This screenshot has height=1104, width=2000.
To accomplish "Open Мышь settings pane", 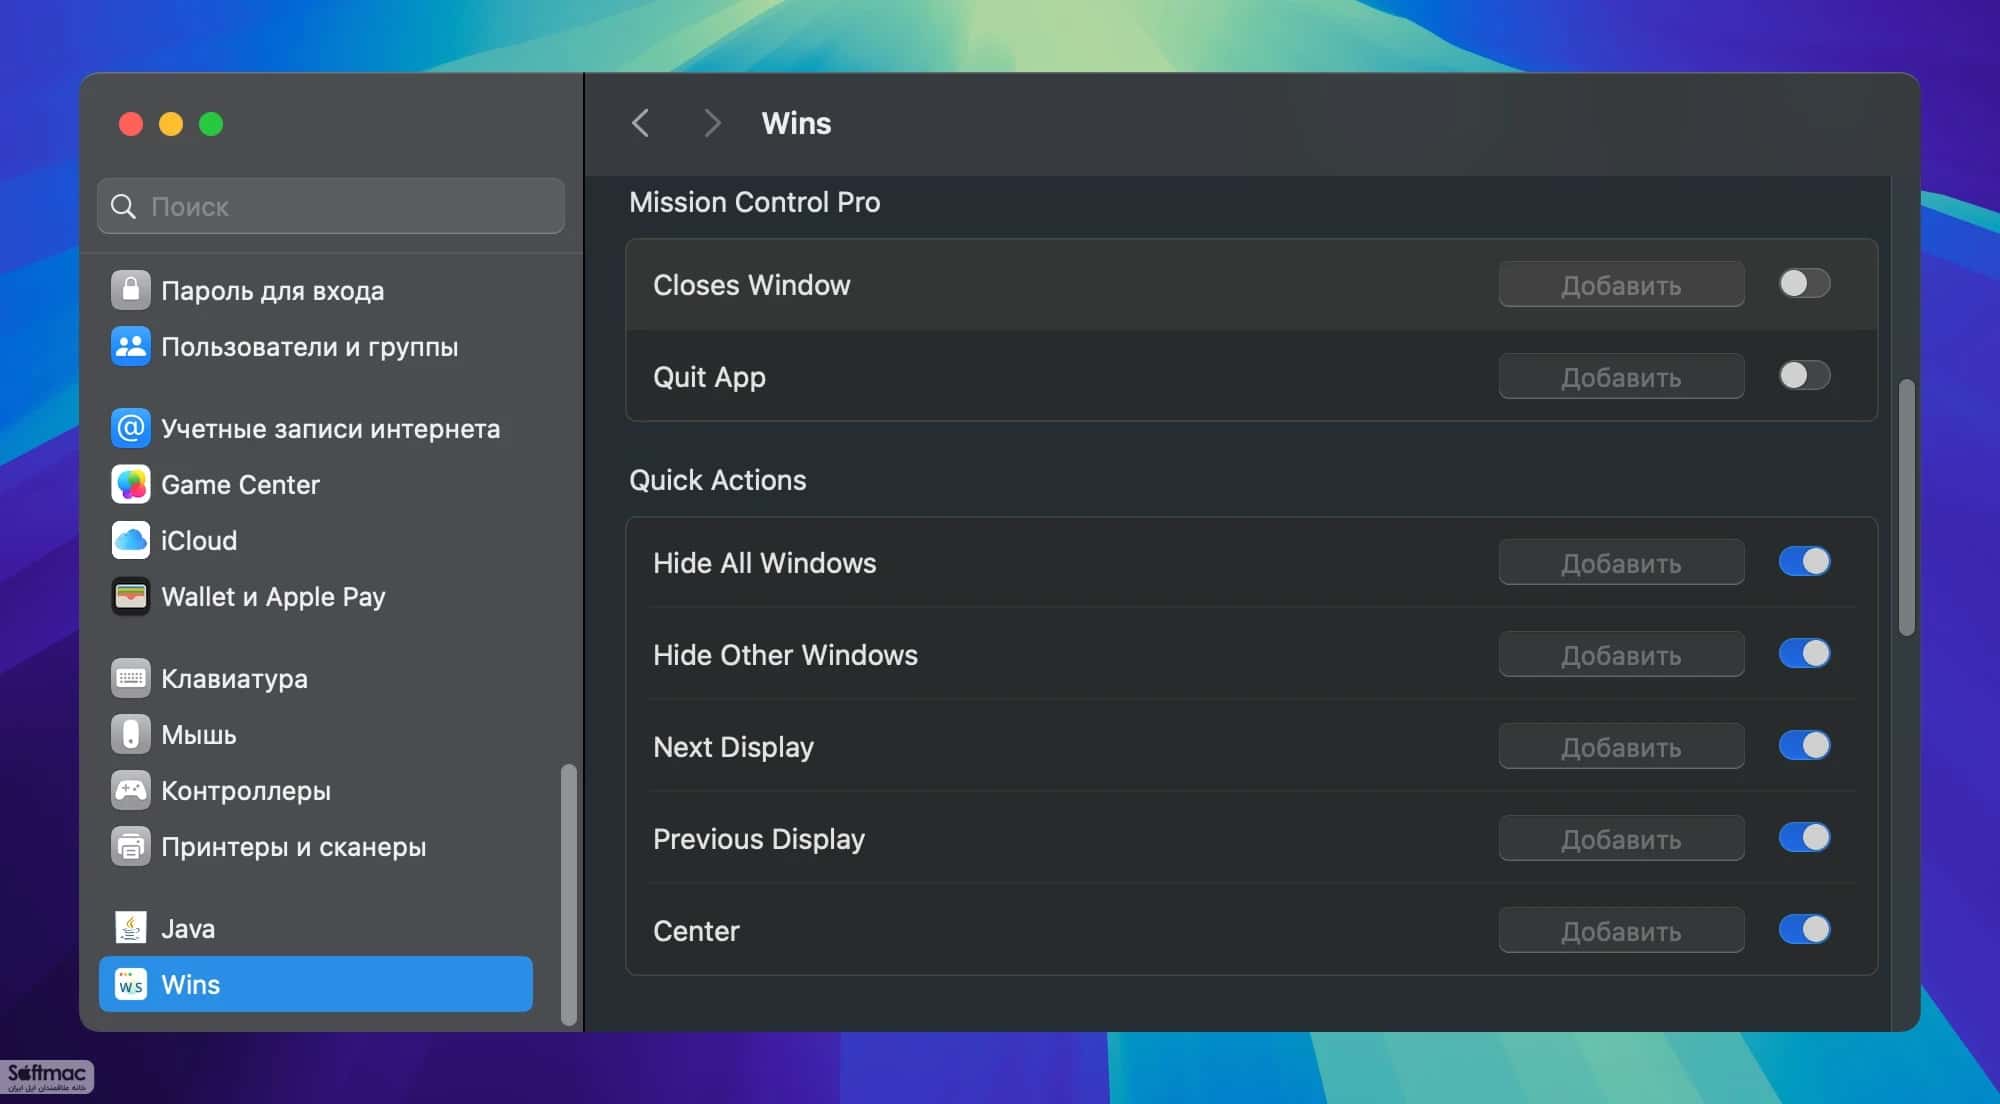I will [316, 734].
